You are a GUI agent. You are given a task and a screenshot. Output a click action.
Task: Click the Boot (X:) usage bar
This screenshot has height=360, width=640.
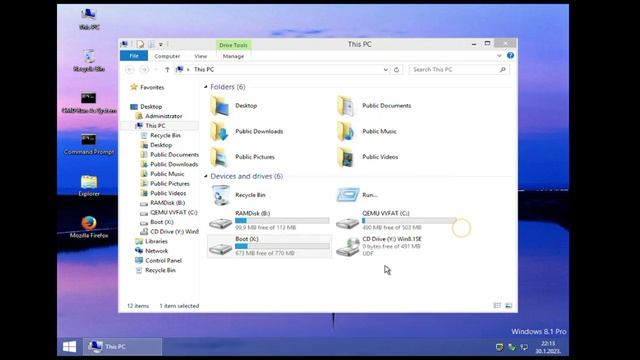(282, 246)
